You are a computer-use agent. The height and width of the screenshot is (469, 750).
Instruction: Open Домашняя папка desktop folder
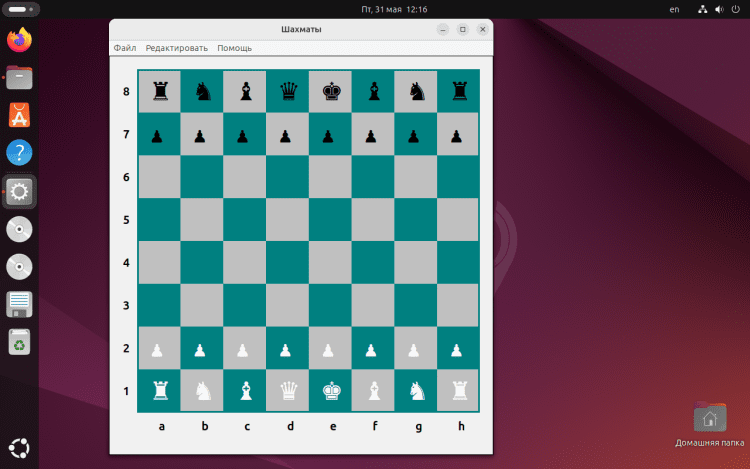click(x=710, y=425)
